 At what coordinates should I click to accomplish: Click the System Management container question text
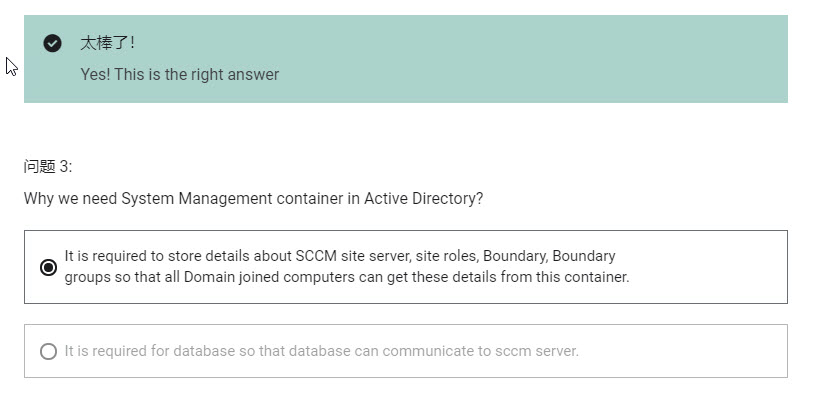[253, 198]
